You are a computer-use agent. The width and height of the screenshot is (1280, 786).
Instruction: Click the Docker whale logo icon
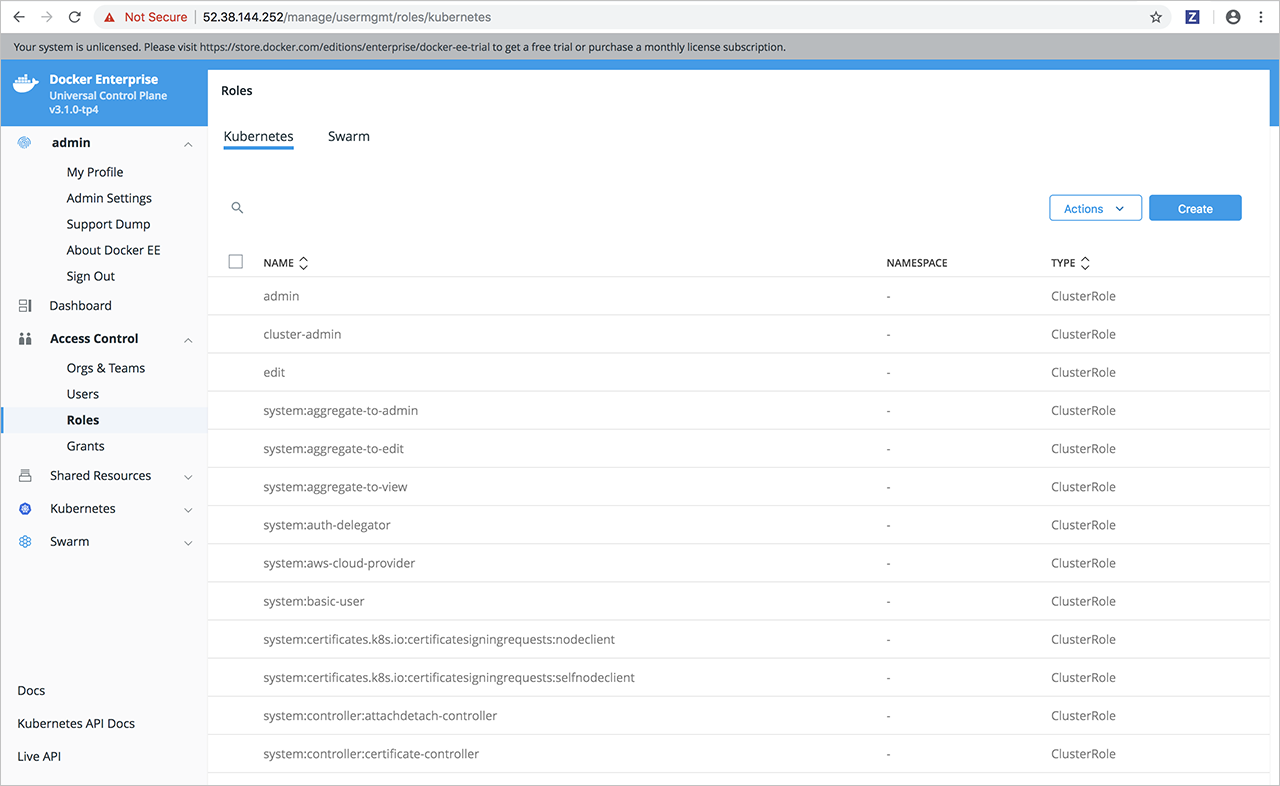[26, 85]
